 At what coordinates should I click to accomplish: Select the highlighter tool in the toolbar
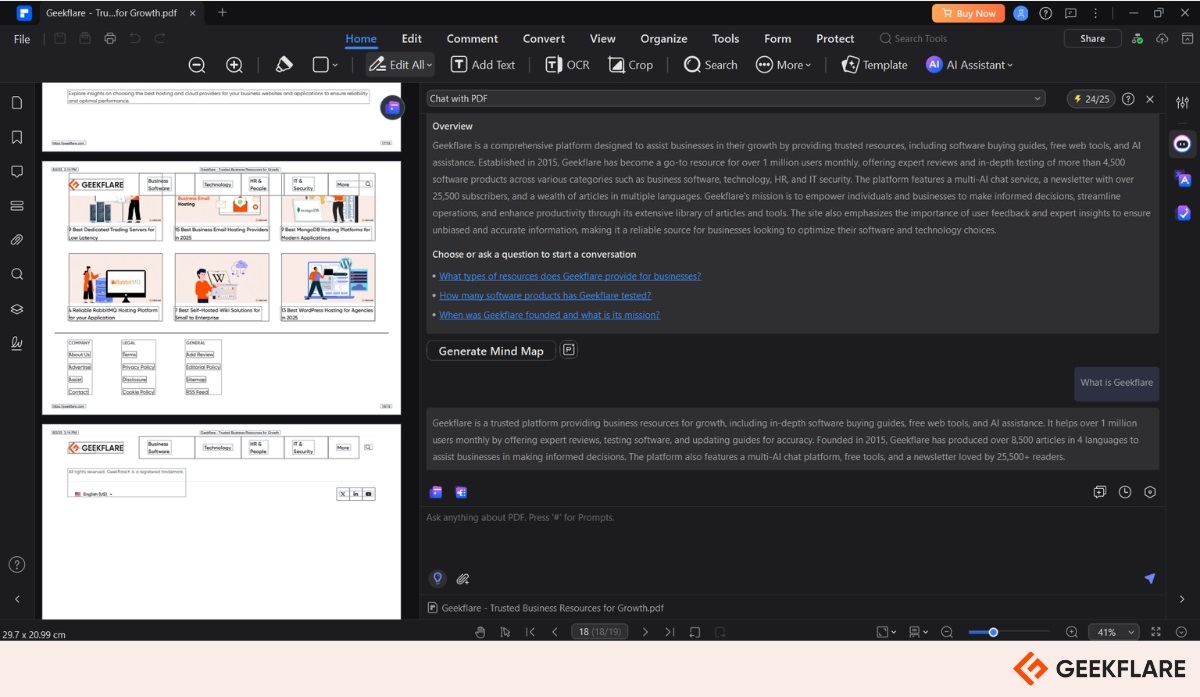[284, 65]
